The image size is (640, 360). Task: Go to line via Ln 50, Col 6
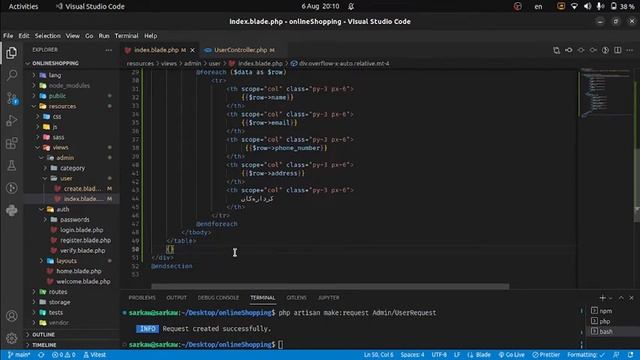tap(378, 355)
